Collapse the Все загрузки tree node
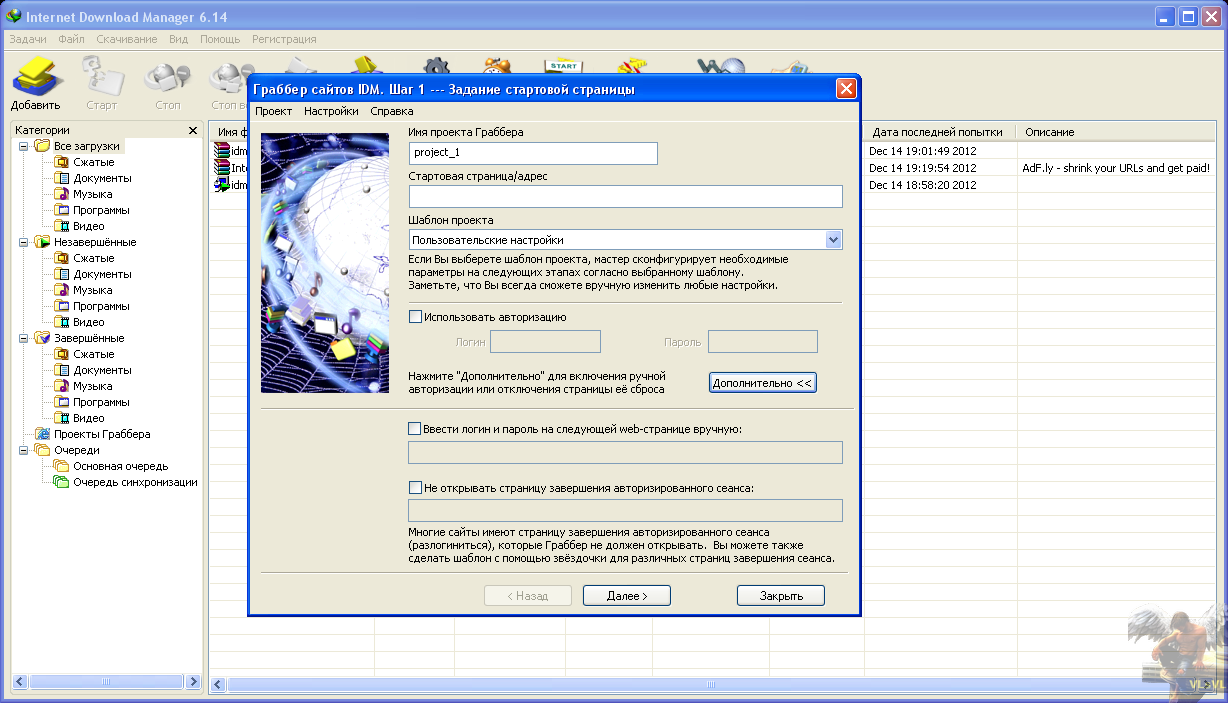1228x703 pixels. 23,146
